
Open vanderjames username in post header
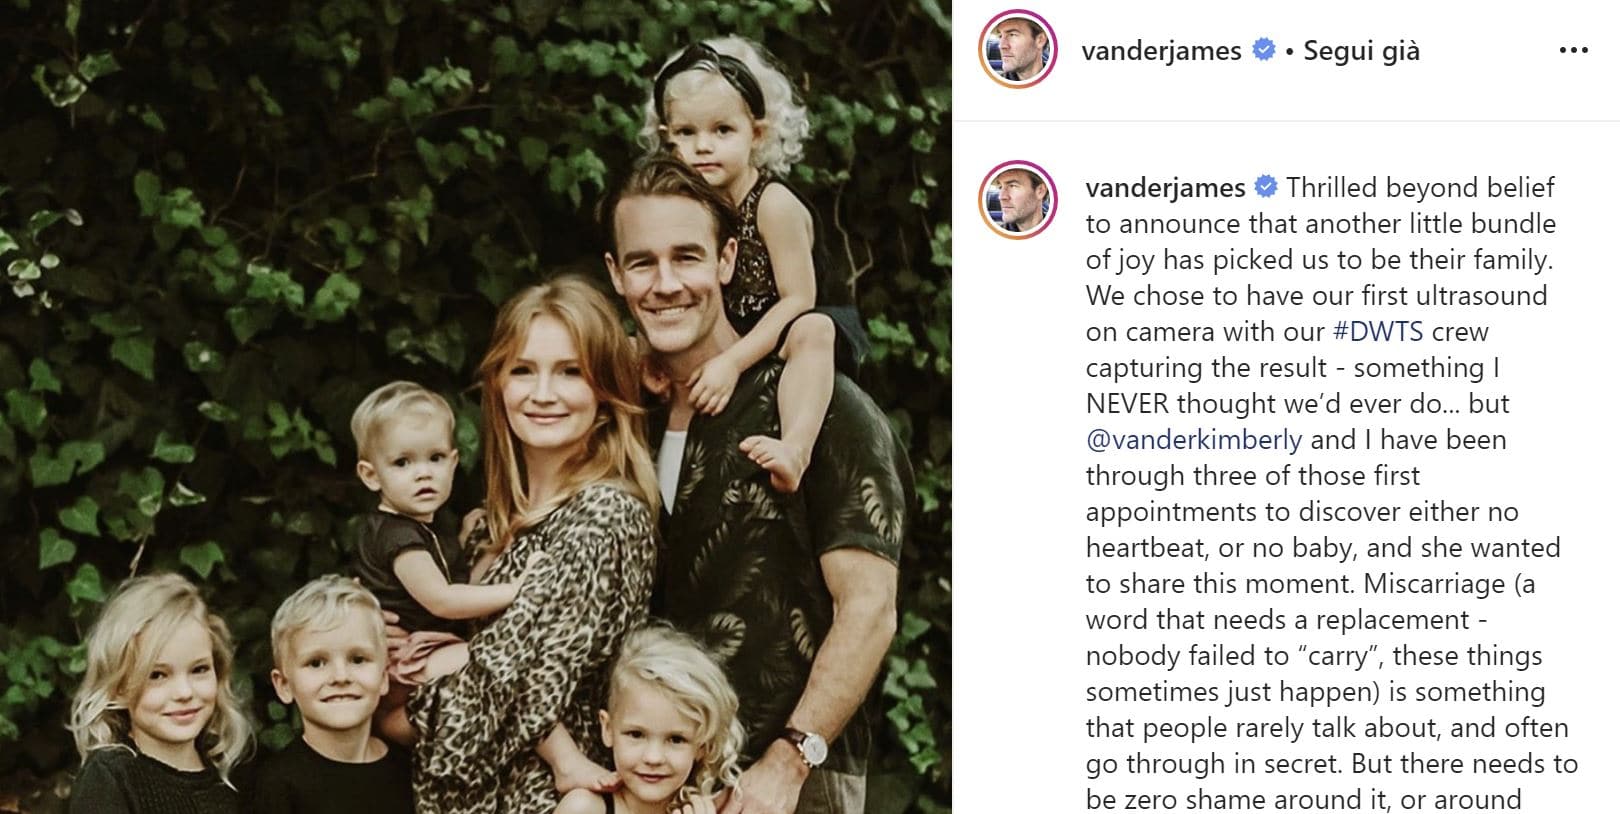click(x=1161, y=50)
